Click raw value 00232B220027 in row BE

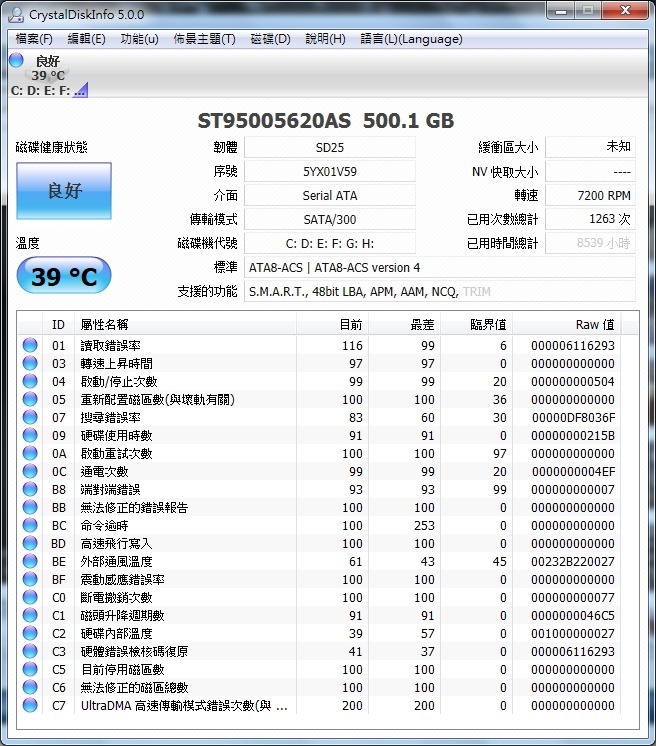click(573, 561)
